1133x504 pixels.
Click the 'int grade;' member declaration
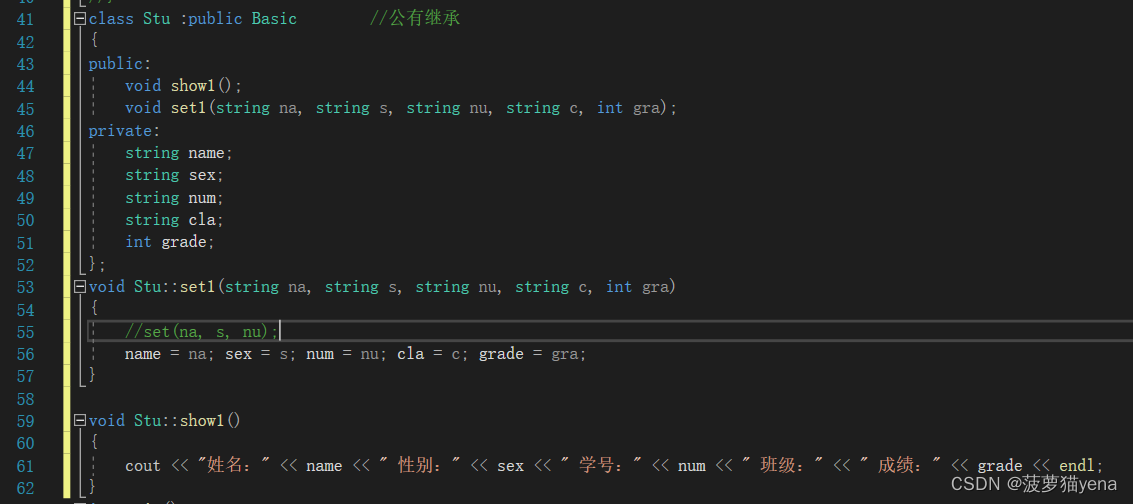point(171,242)
